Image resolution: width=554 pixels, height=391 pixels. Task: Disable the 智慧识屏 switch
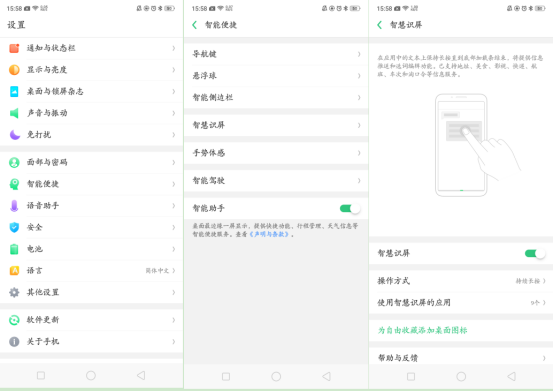click(x=535, y=253)
